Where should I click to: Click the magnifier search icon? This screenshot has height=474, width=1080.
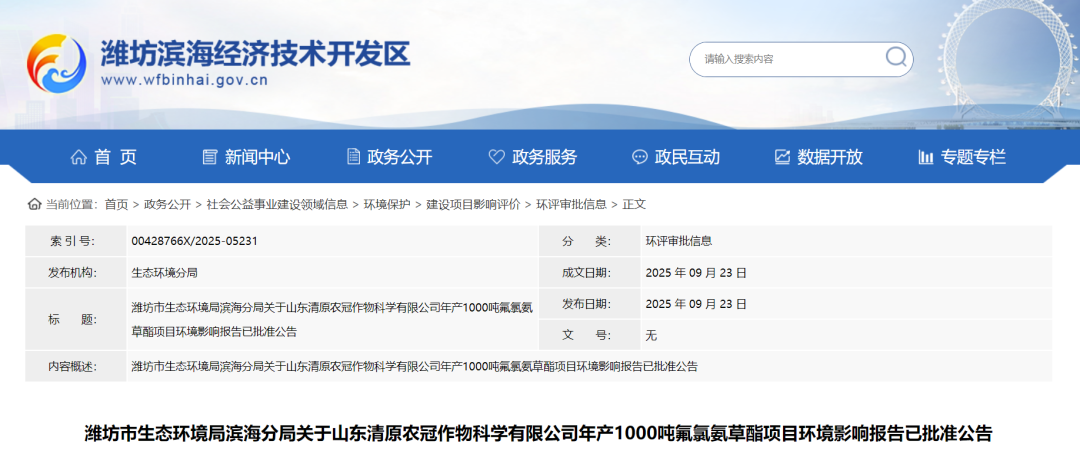895,56
